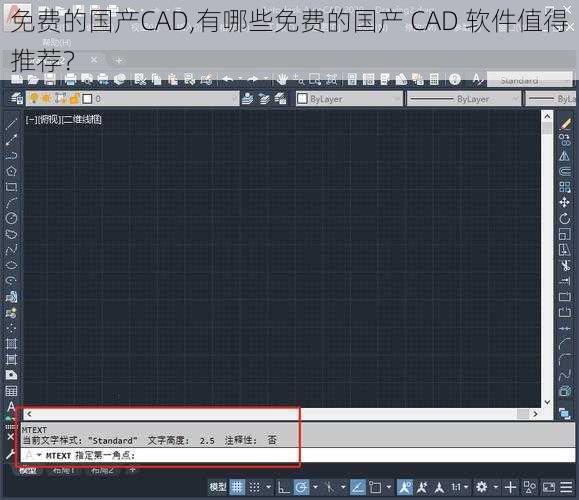The image size is (579, 500).
Task: Expand the workspace switching gear arrow
Action: (496, 487)
